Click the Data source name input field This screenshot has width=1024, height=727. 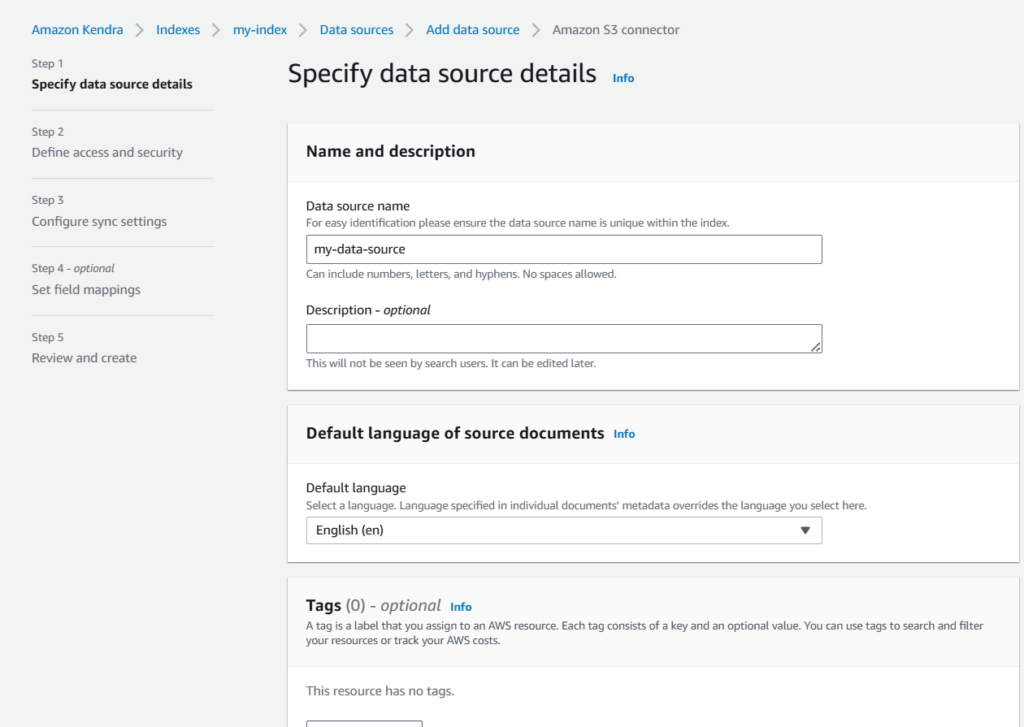pyautogui.click(x=564, y=249)
